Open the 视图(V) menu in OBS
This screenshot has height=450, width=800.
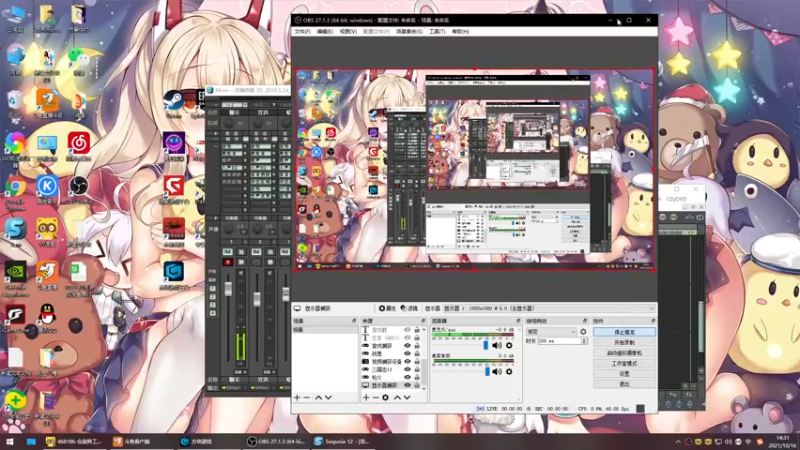[x=348, y=32]
